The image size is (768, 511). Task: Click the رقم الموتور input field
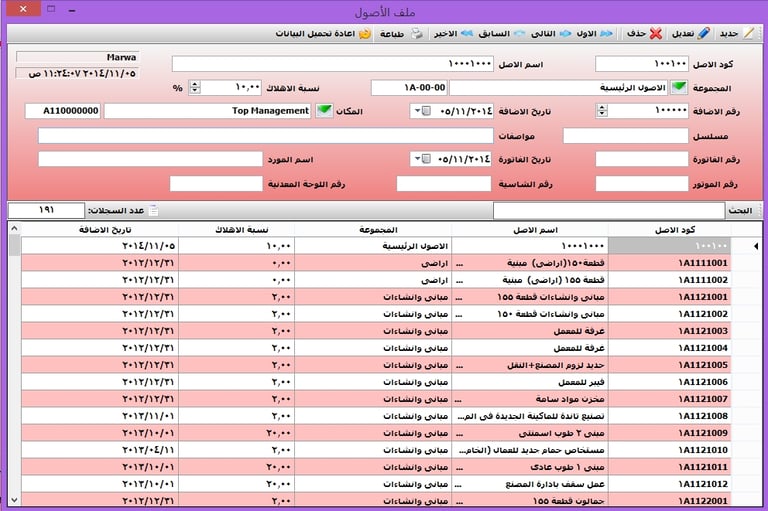(642, 184)
